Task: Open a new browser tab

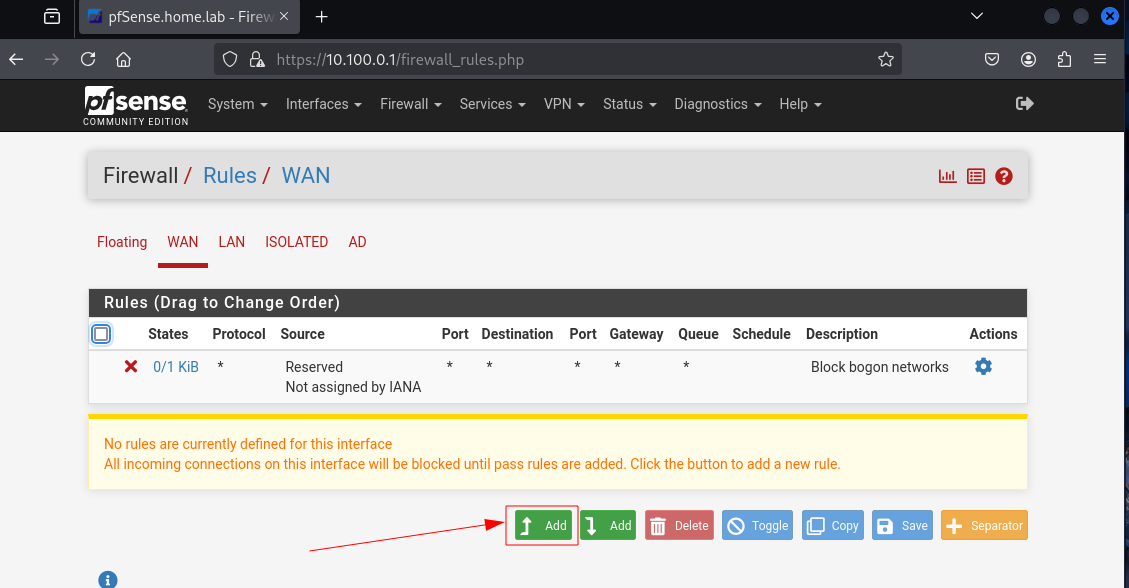Action: 321,17
